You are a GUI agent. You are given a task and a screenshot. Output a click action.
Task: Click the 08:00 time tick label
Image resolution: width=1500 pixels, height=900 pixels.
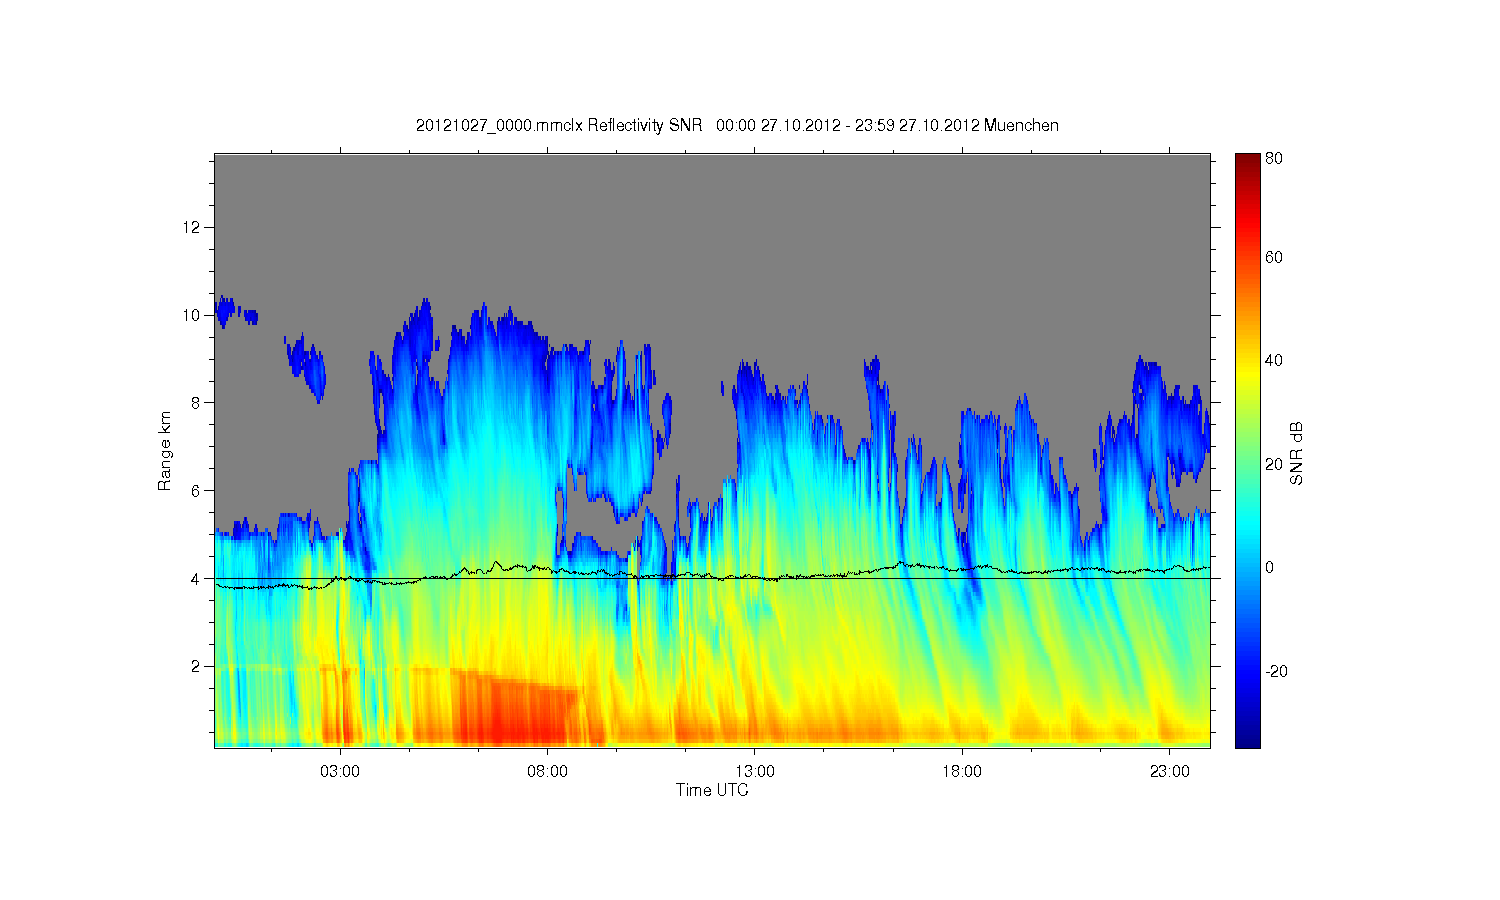pos(547,772)
